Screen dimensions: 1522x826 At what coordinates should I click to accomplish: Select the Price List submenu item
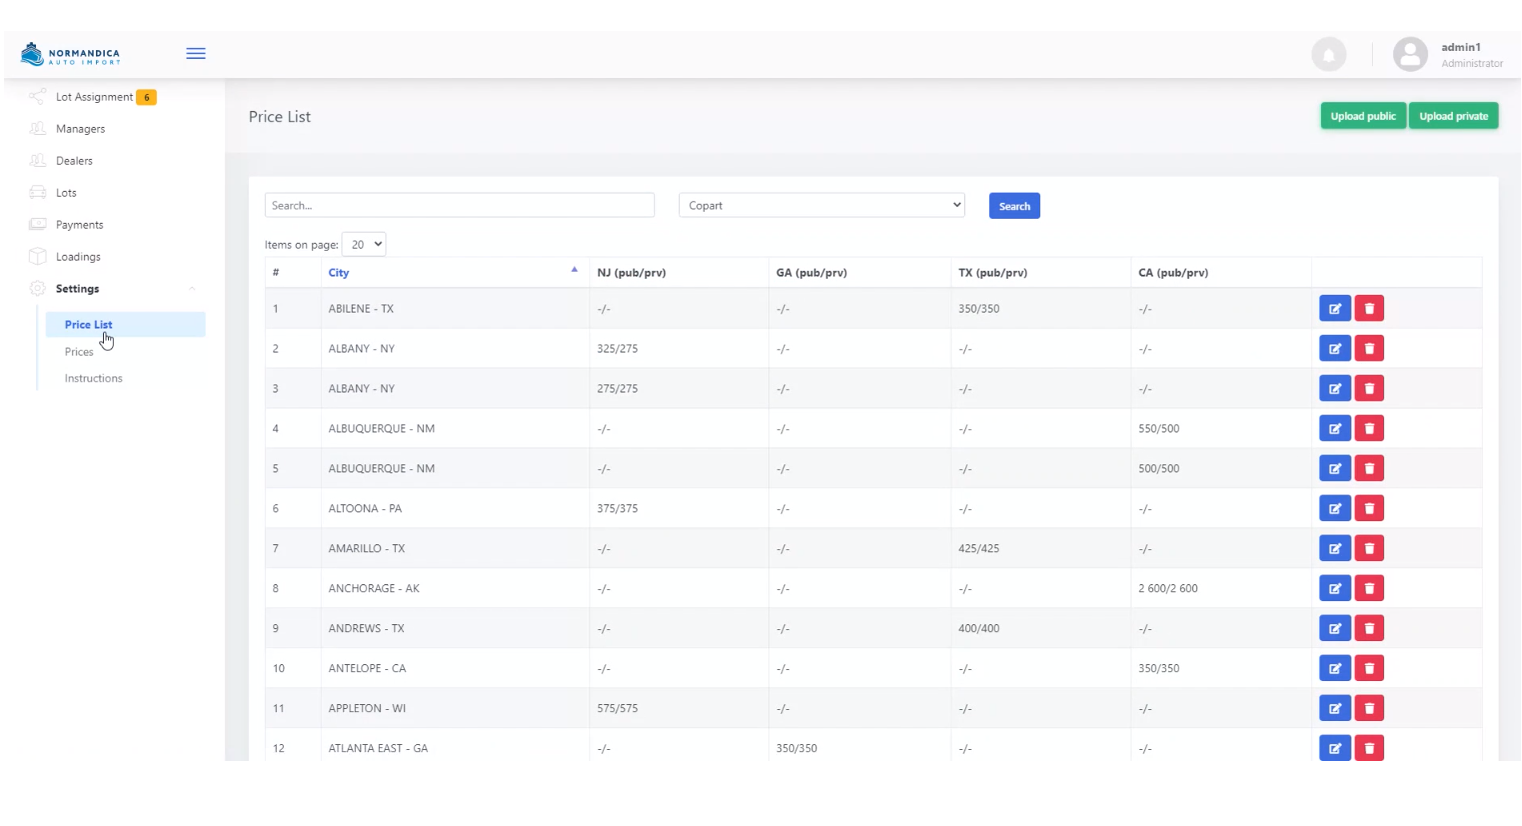pyautogui.click(x=125, y=324)
